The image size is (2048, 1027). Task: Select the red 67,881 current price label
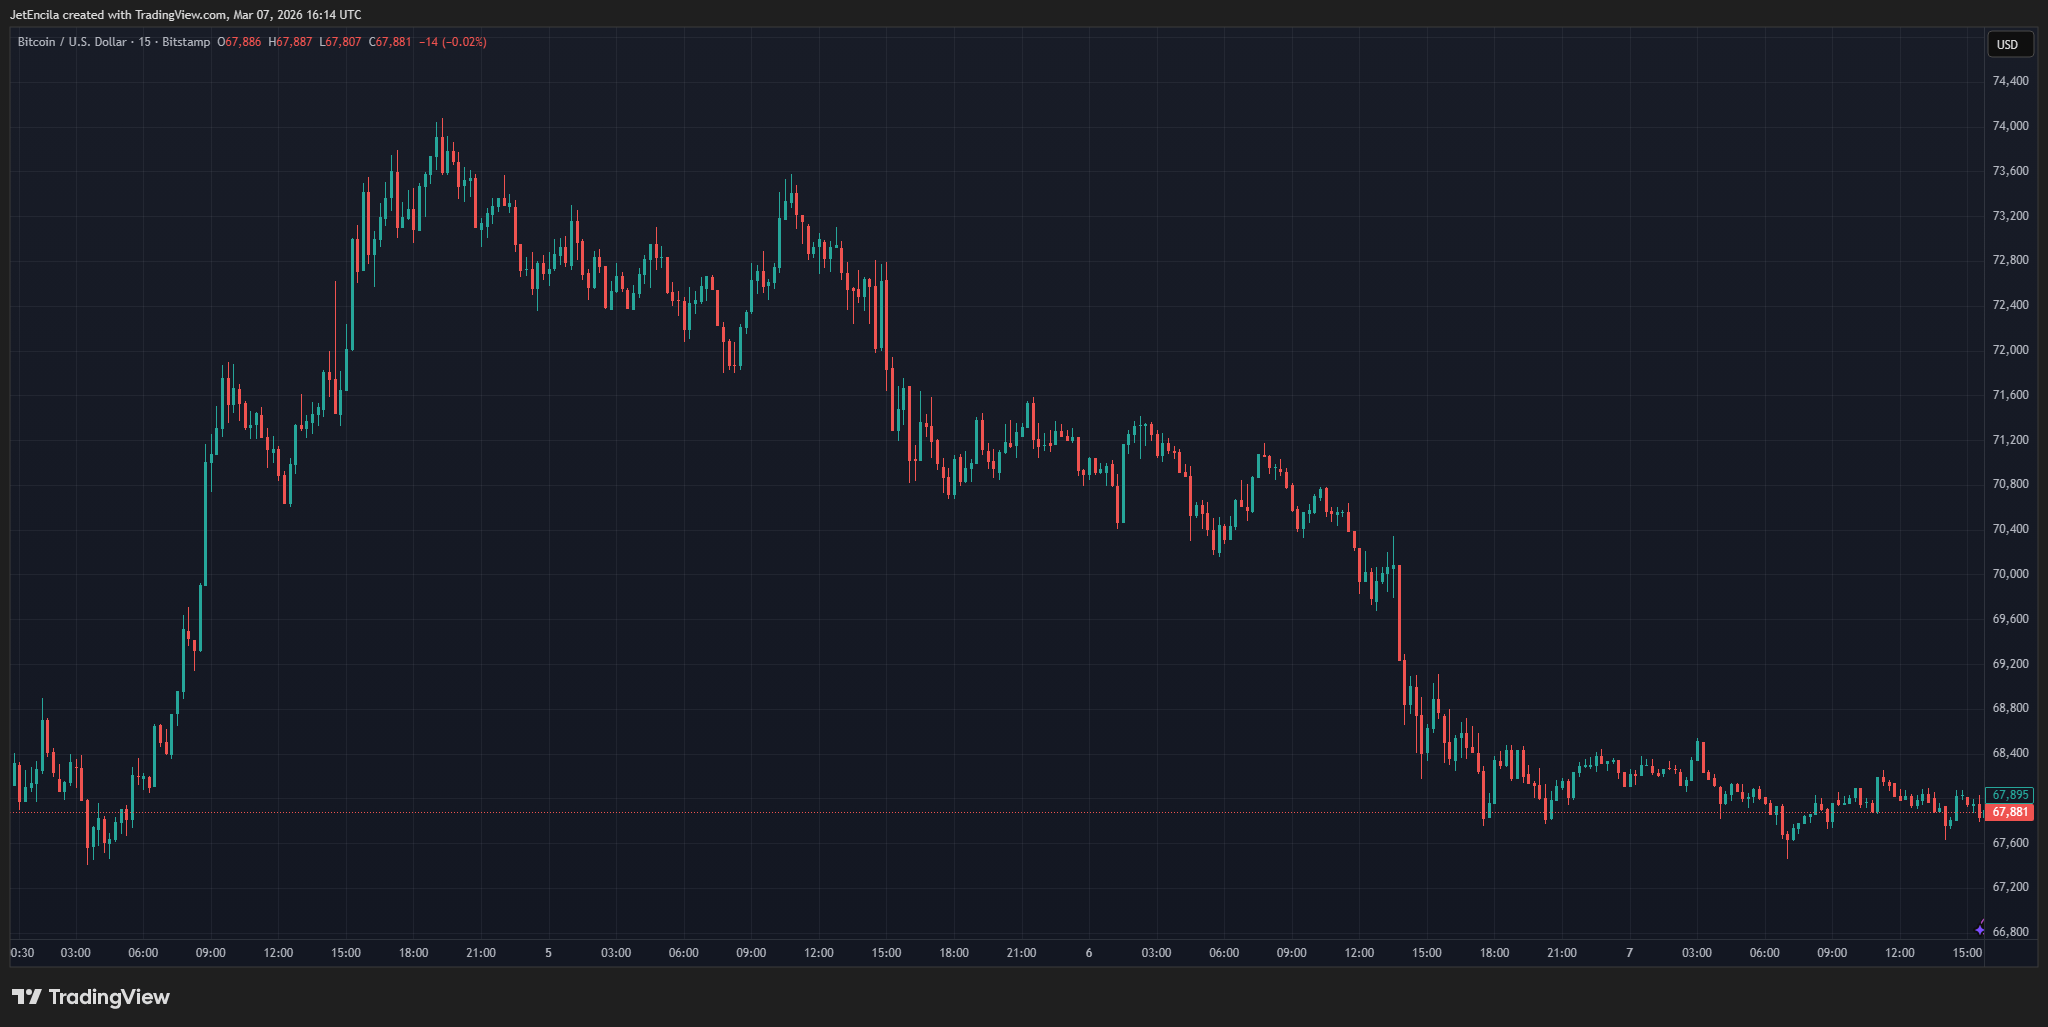coord(2010,812)
